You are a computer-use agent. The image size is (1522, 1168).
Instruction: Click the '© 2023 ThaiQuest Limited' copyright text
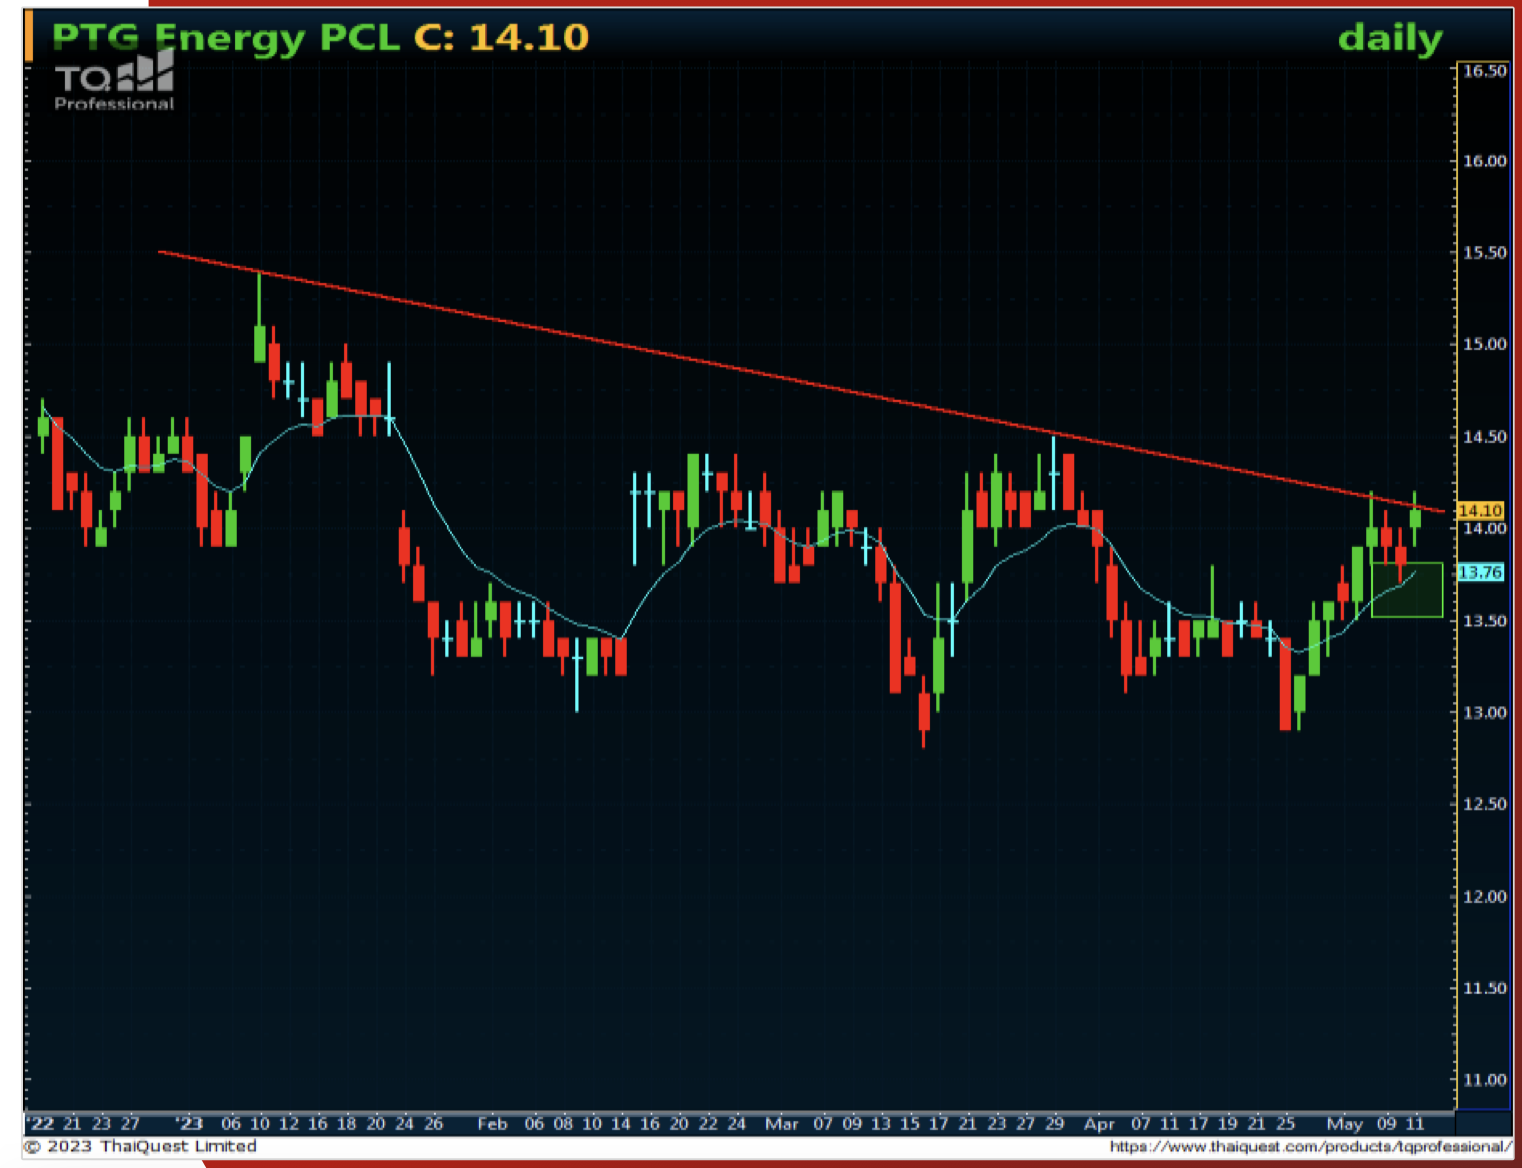(x=140, y=1147)
